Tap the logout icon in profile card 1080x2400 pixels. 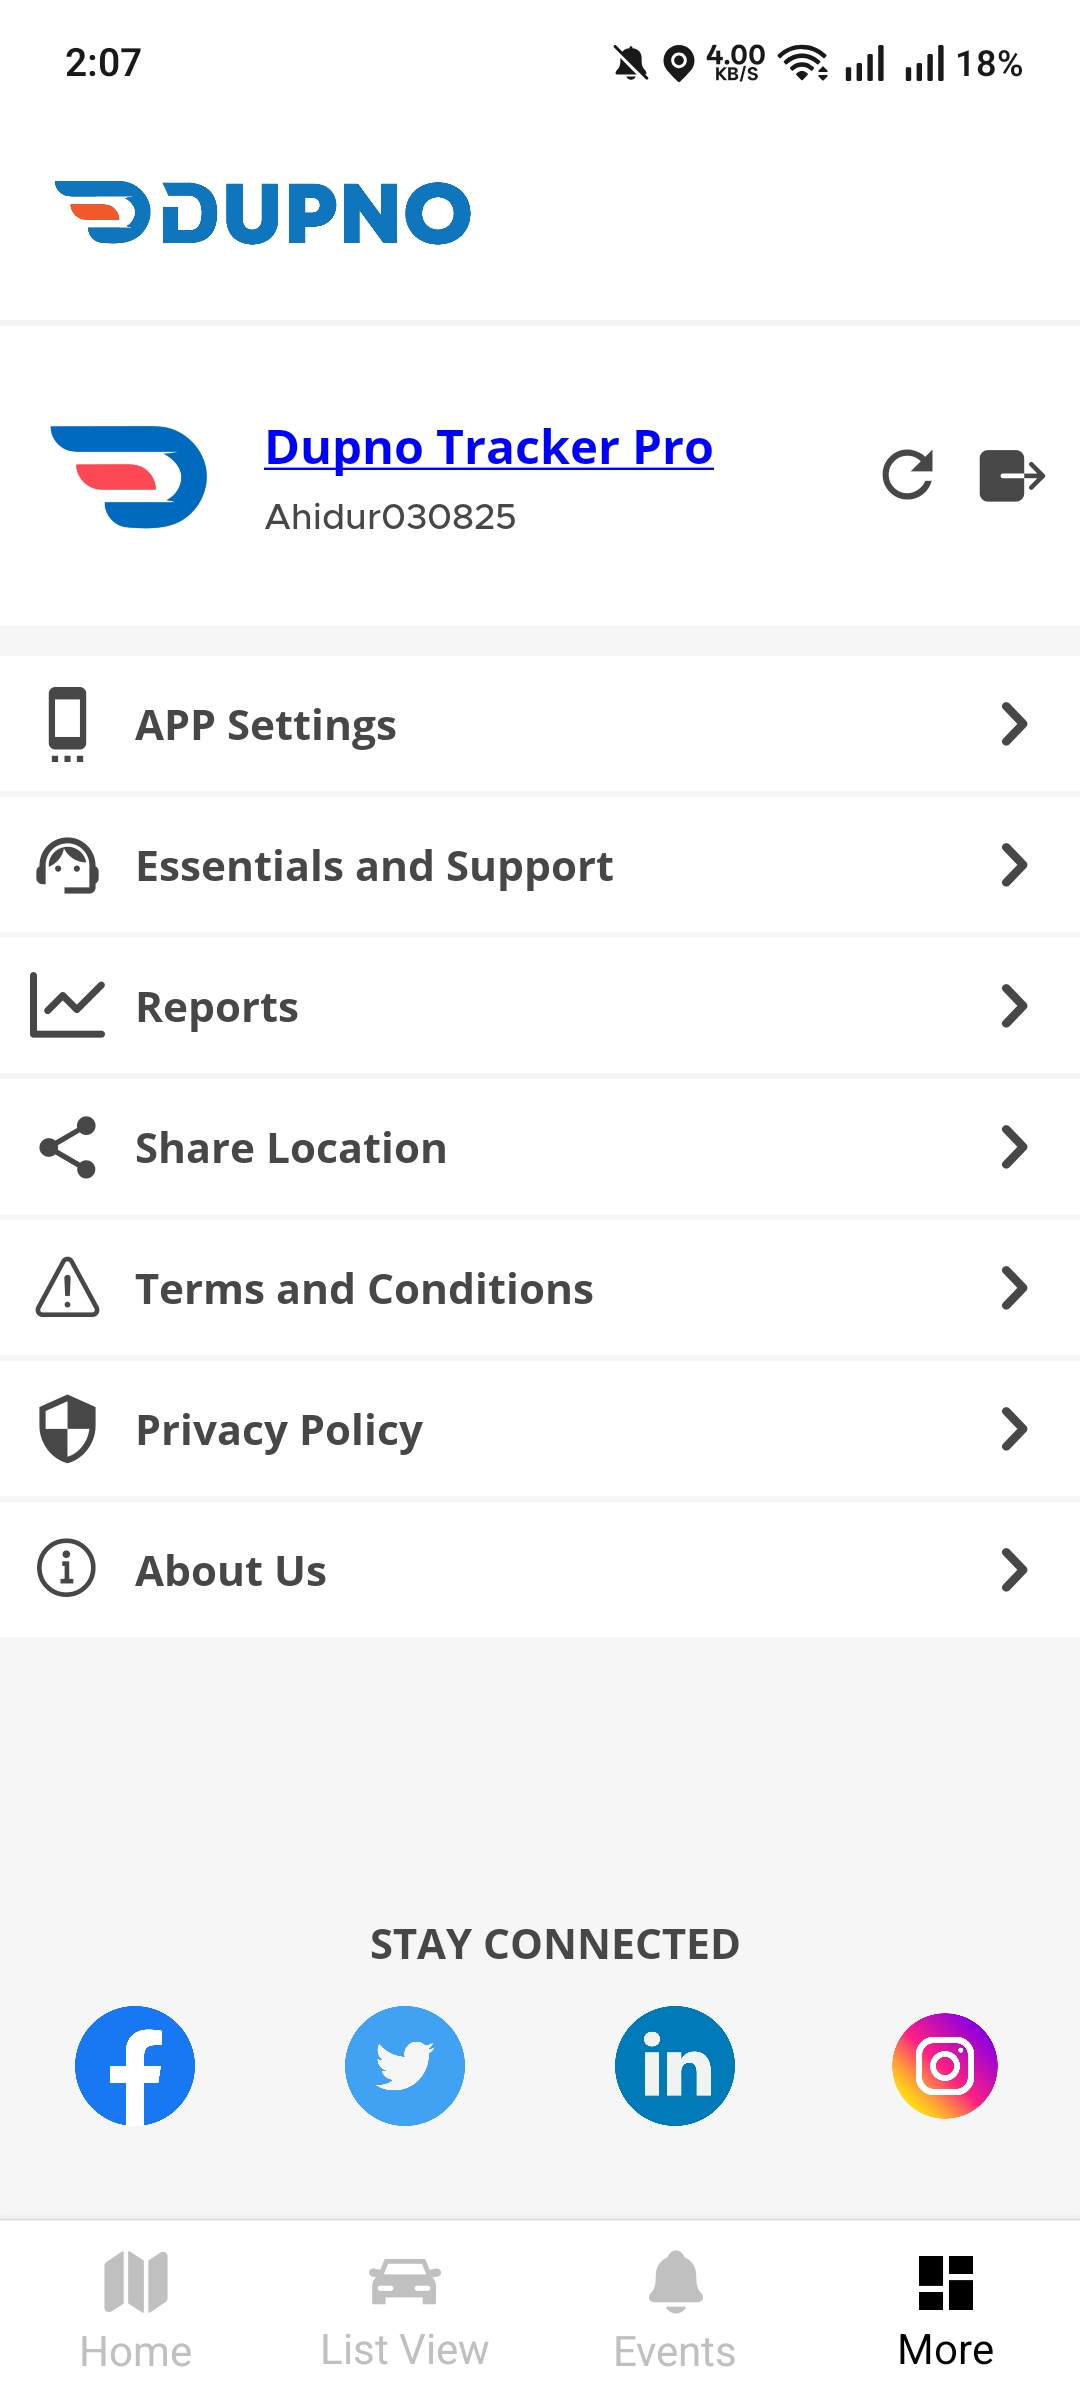[1011, 475]
